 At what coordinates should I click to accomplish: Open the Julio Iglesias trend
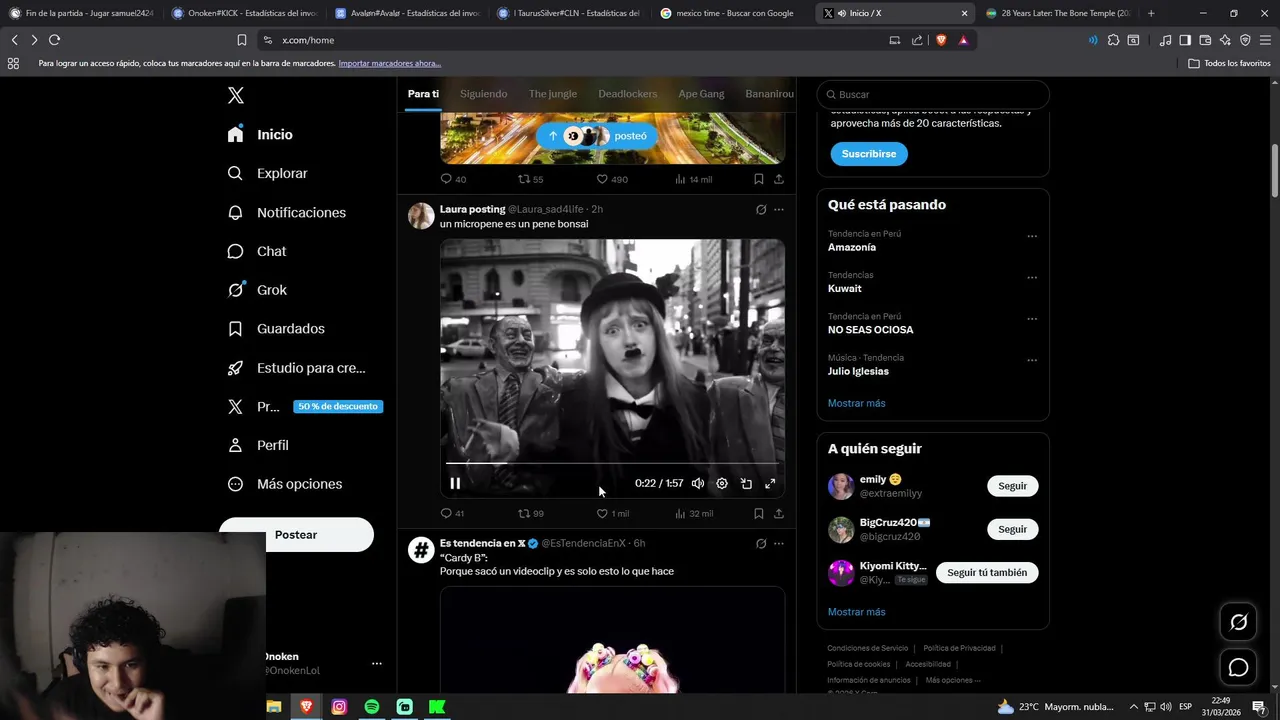pyautogui.click(x=858, y=371)
